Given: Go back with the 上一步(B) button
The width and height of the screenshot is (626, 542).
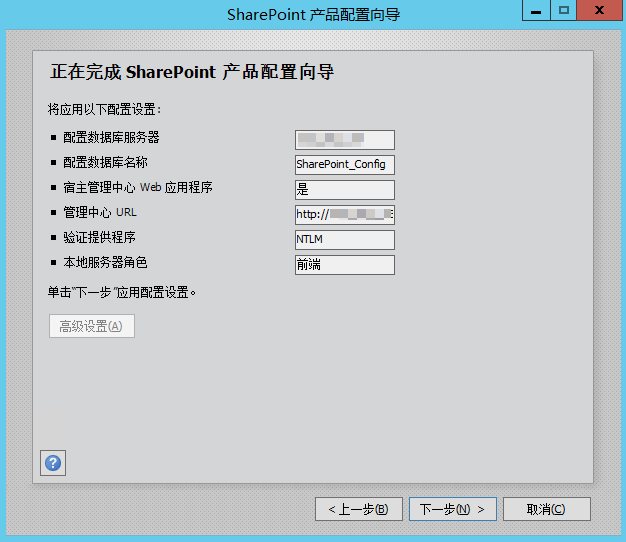Looking at the screenshot, I should (x=359, y=509).
